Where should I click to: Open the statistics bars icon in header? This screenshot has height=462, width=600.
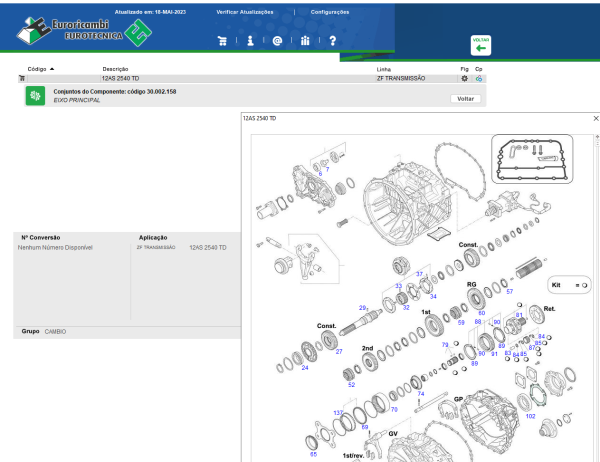(305, 41)
